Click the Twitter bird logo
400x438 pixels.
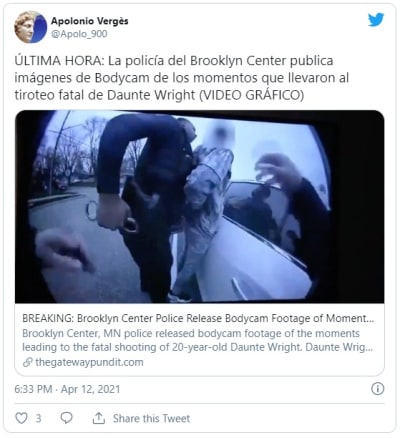pos(376,20)
